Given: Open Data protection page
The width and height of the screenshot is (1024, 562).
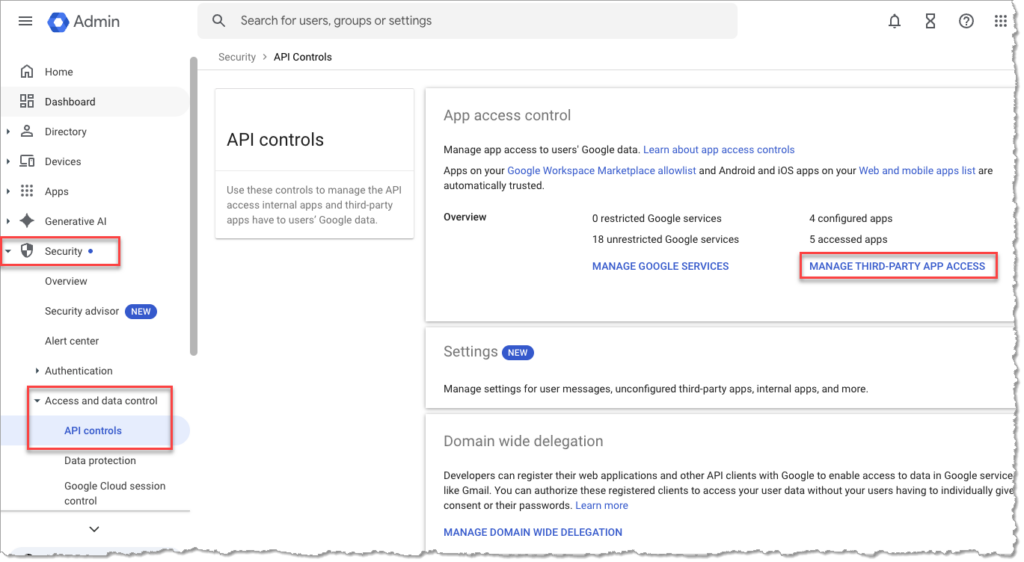Looking at the screenshot, I should click(100, 461).
